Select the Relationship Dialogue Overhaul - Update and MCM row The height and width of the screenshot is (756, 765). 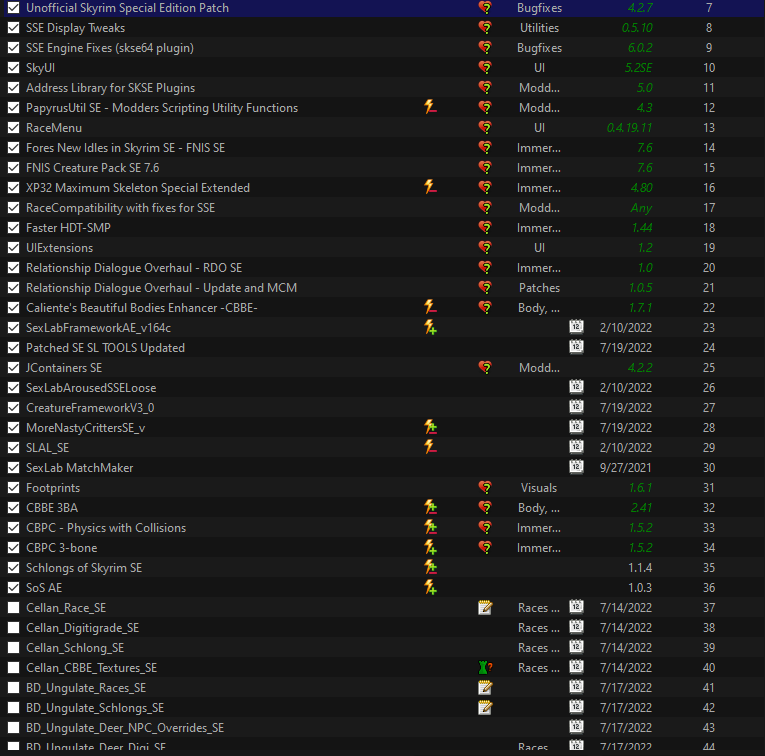382,288
